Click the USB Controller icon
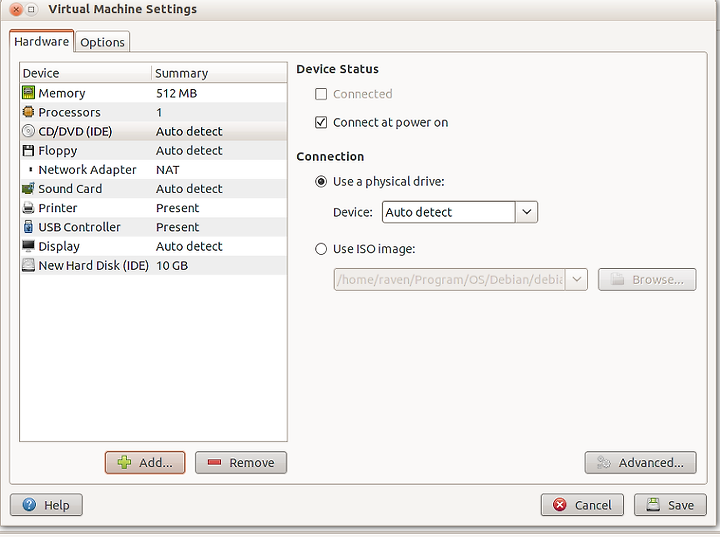Image resolution: width=720 pixels, height=537 pixels. click(x=28, y=227)
